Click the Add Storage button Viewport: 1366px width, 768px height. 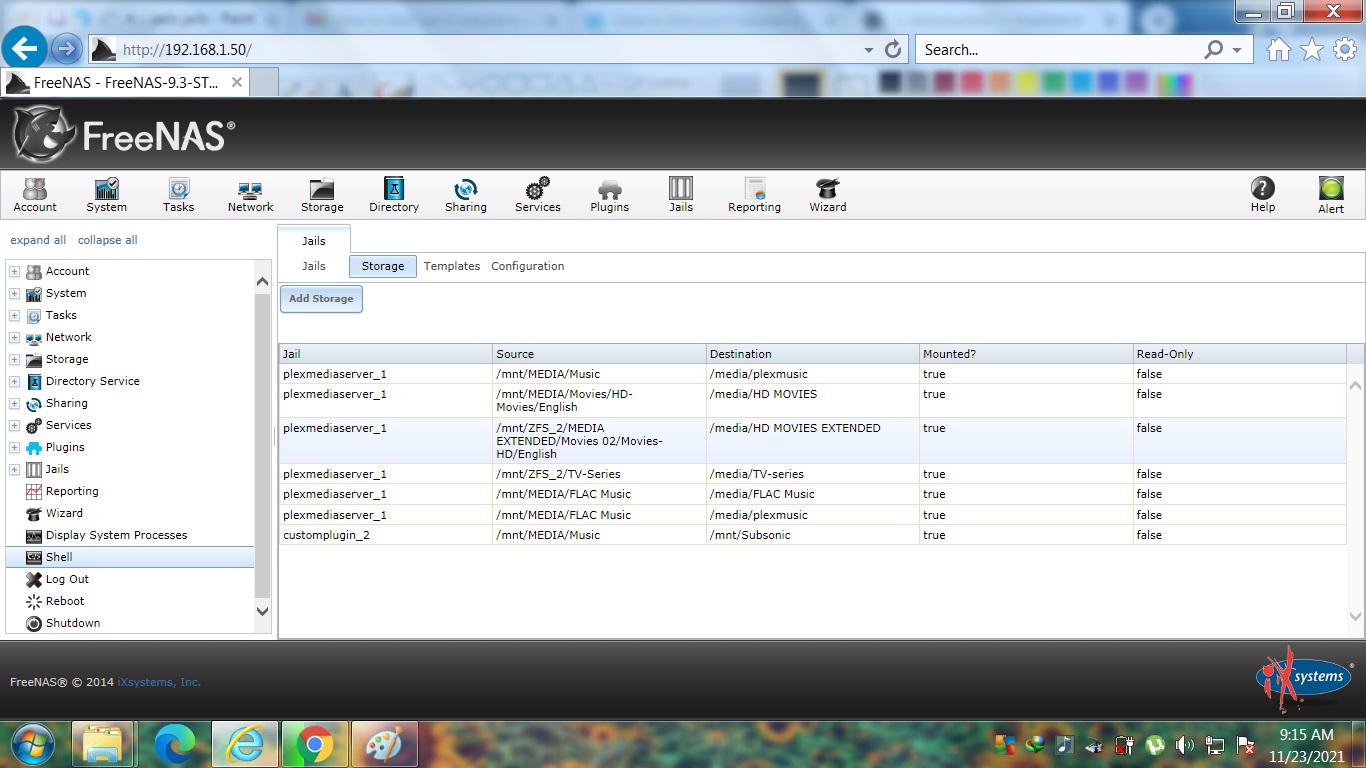(x=321, y=298)
